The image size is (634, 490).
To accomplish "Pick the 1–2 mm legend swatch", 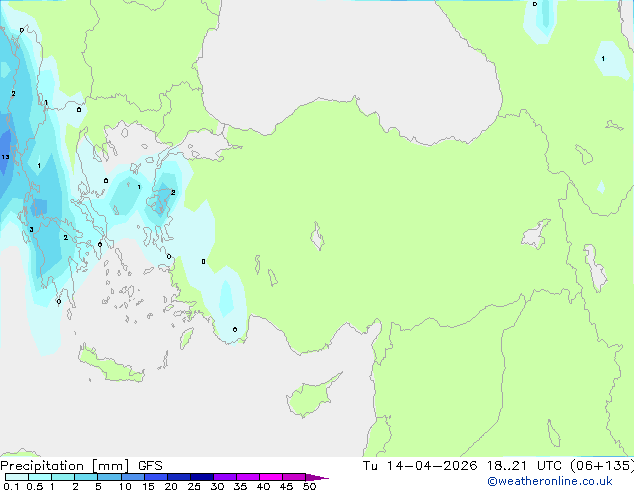I will pos(63,477).
